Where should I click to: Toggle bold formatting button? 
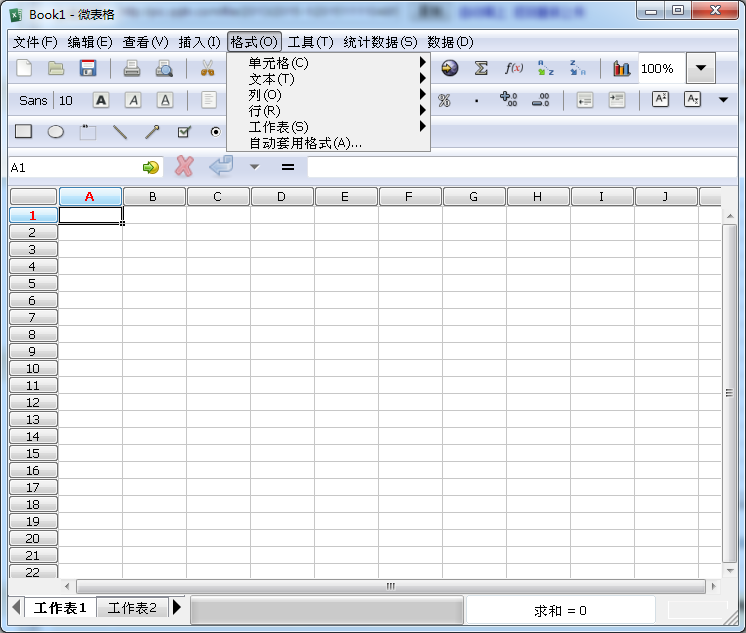tap(101, 100)
